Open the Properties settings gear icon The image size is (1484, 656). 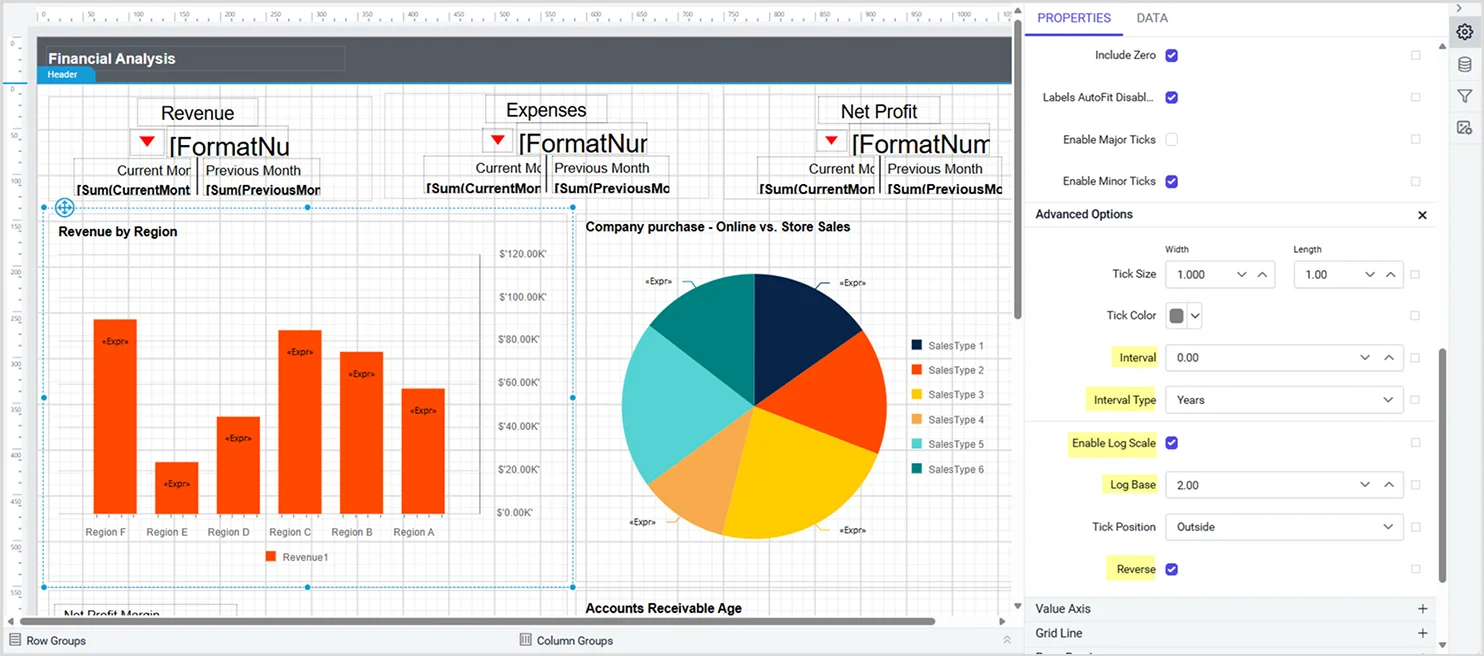pyautogui.click(x=1463, y=31)
